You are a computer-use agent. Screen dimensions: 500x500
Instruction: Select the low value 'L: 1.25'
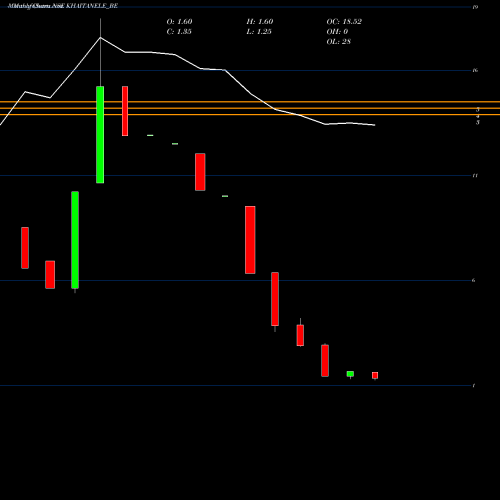(x=259, y=32)
